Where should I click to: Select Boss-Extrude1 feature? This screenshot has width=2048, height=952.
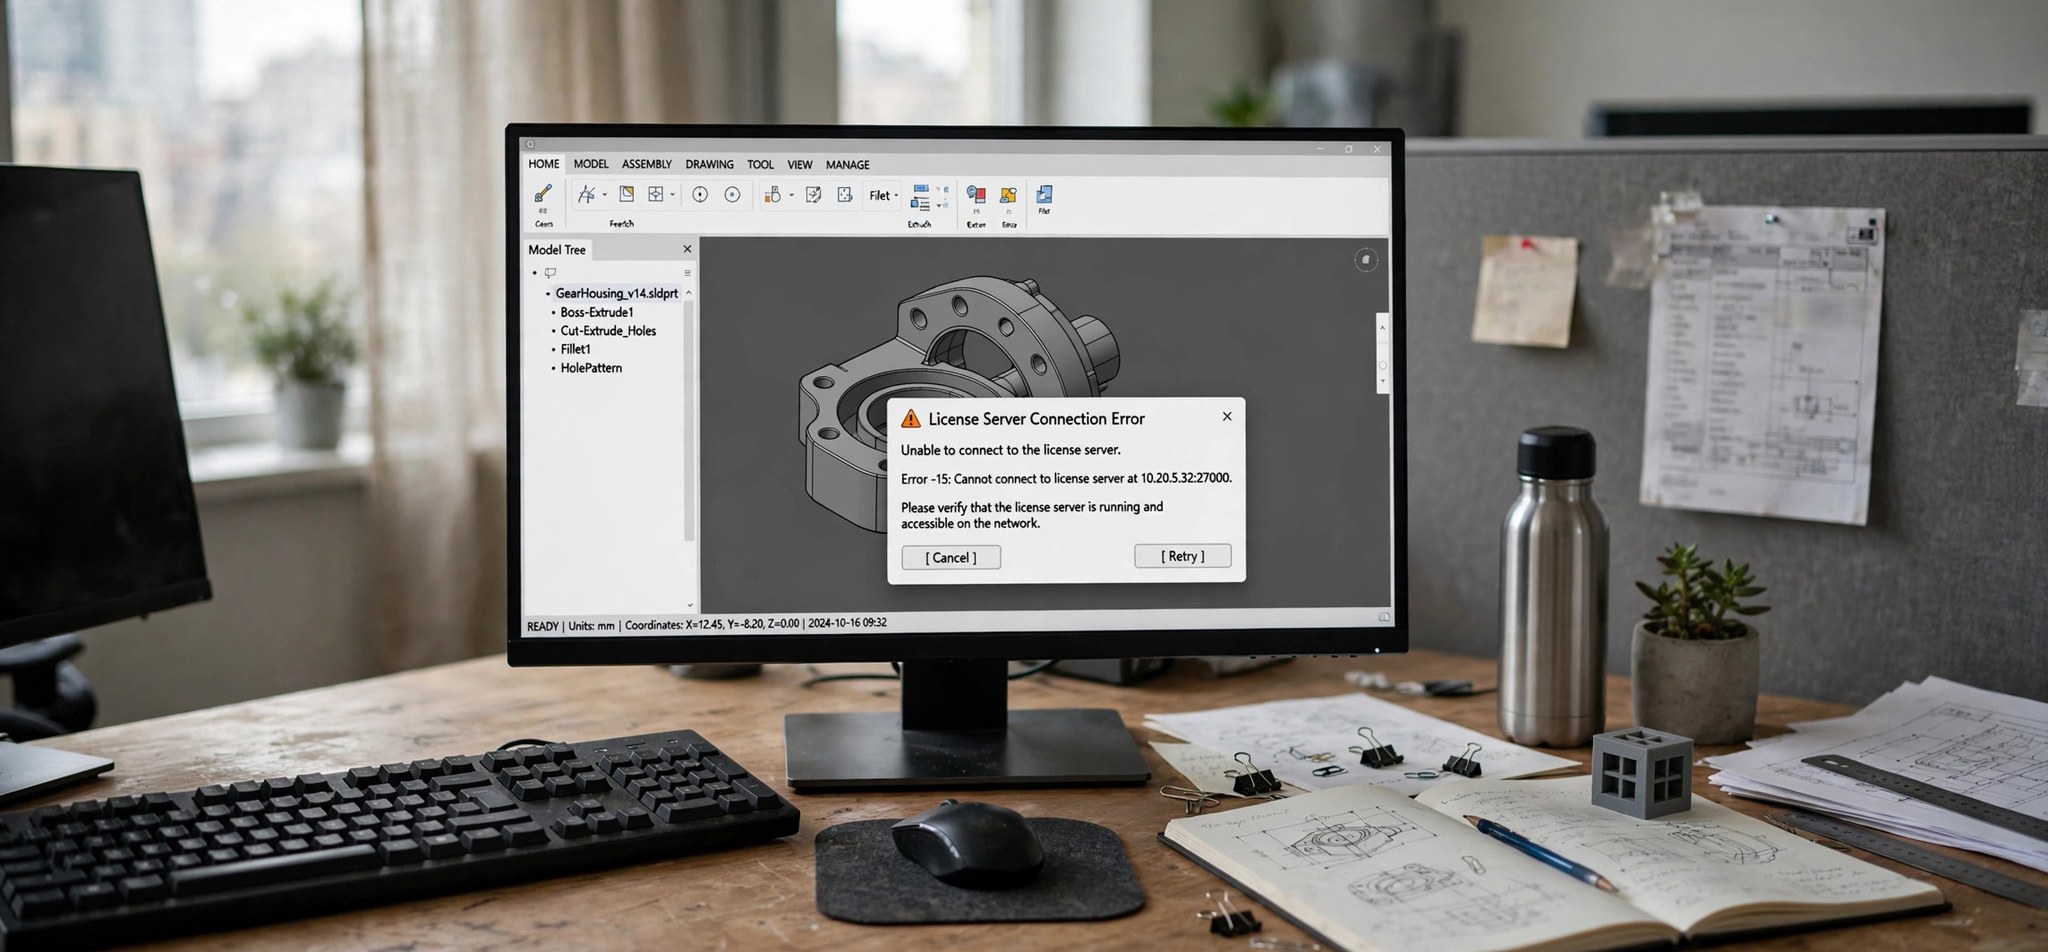click(597, 312)
